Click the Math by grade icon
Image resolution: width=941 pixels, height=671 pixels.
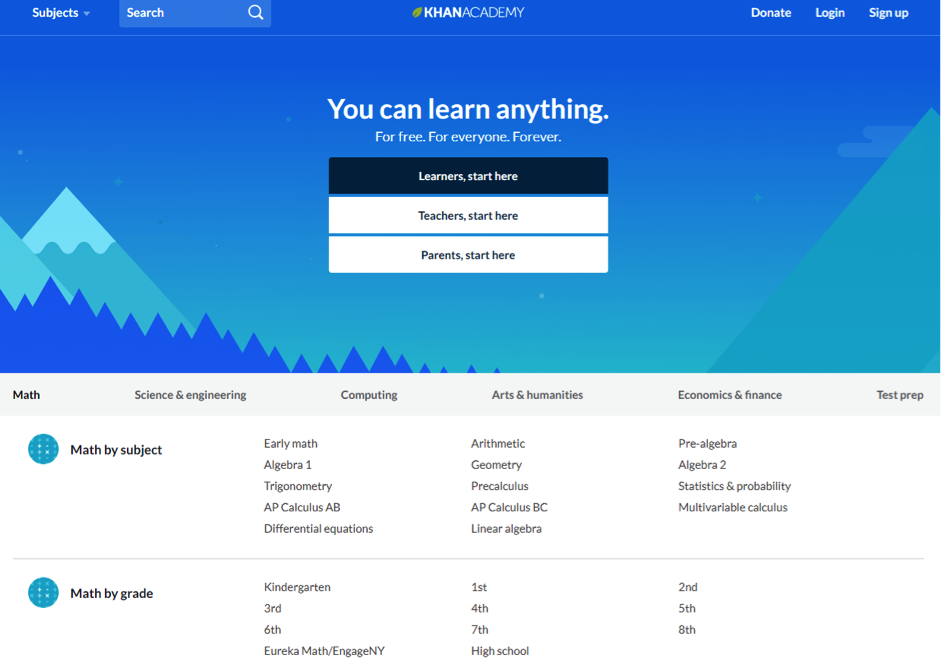point(43,593)
